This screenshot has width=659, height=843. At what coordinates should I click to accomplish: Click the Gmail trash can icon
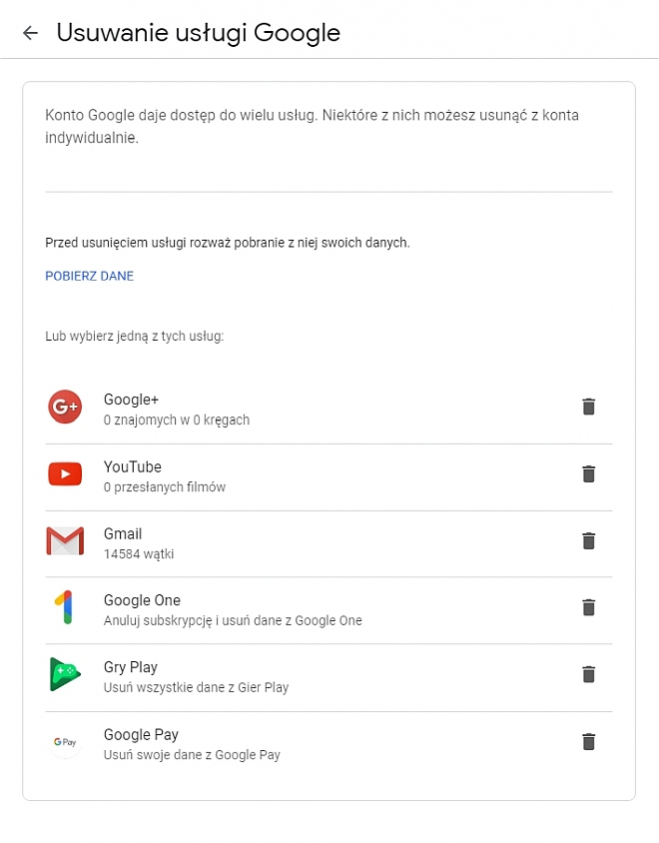pos(589,541)
